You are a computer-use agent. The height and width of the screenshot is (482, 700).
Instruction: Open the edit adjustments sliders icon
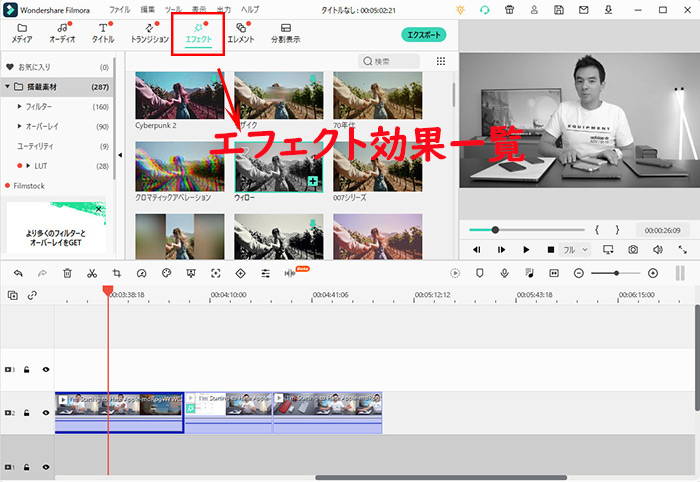[x=266, y=273]
